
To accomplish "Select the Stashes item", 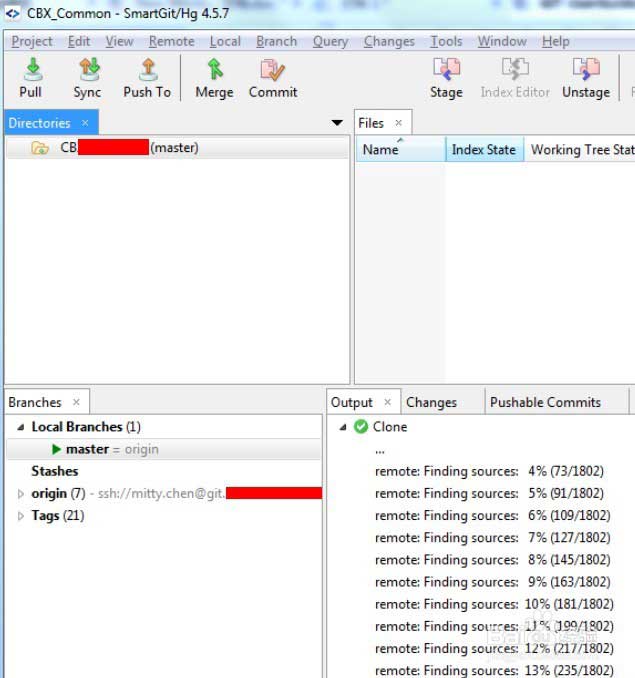I will [55, 471].
